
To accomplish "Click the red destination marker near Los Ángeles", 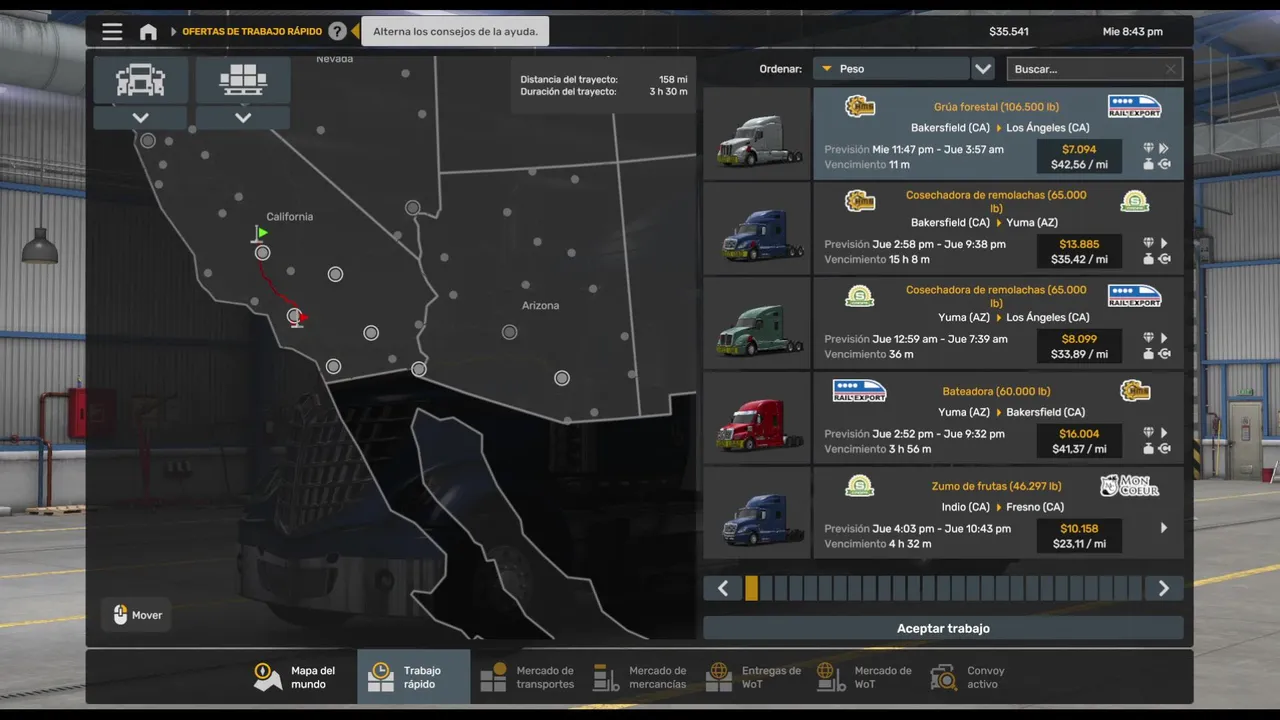I will (302, 318).
